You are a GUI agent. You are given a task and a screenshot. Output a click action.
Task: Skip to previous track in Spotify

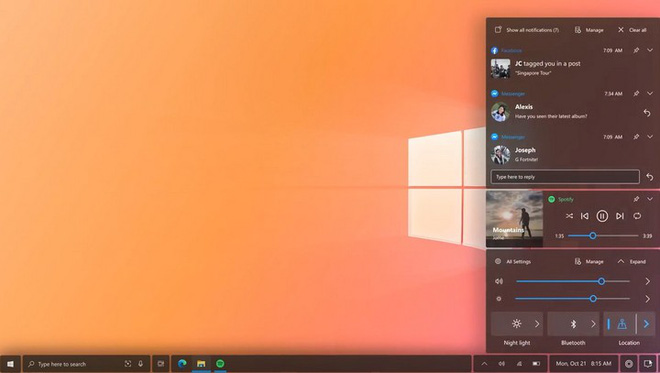coord(585,216)
